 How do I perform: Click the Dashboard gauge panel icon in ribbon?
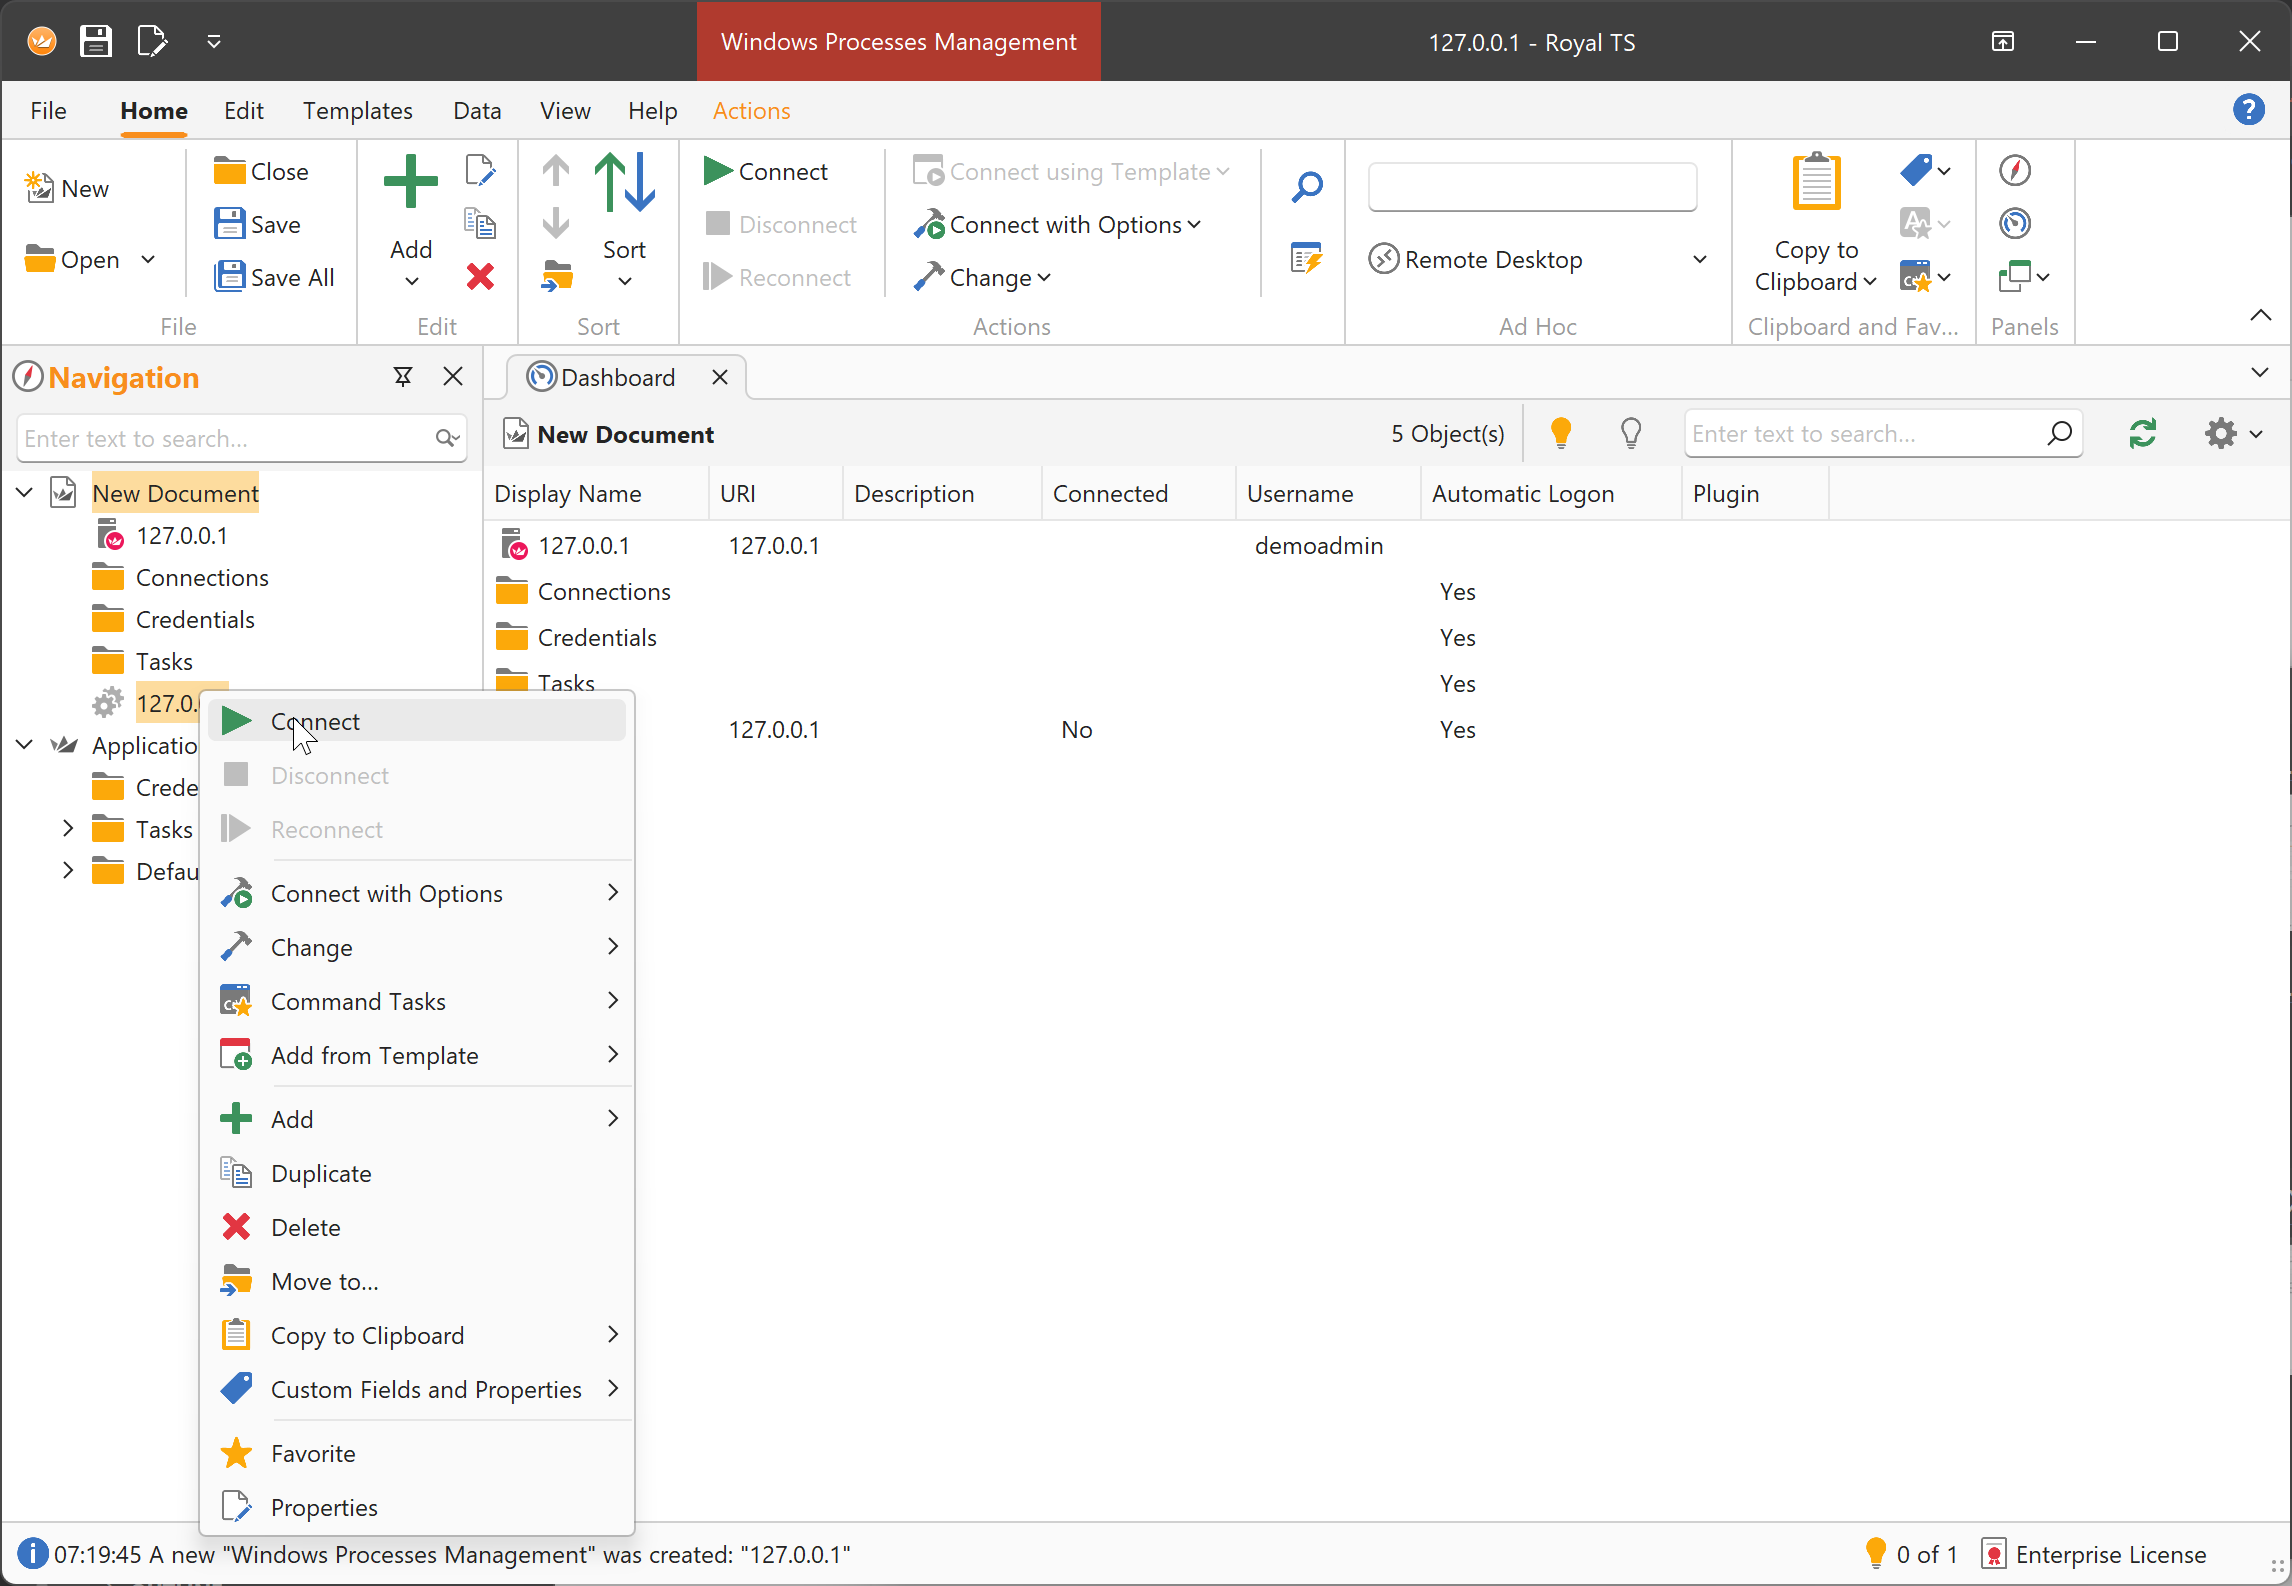click(2015, 223)
